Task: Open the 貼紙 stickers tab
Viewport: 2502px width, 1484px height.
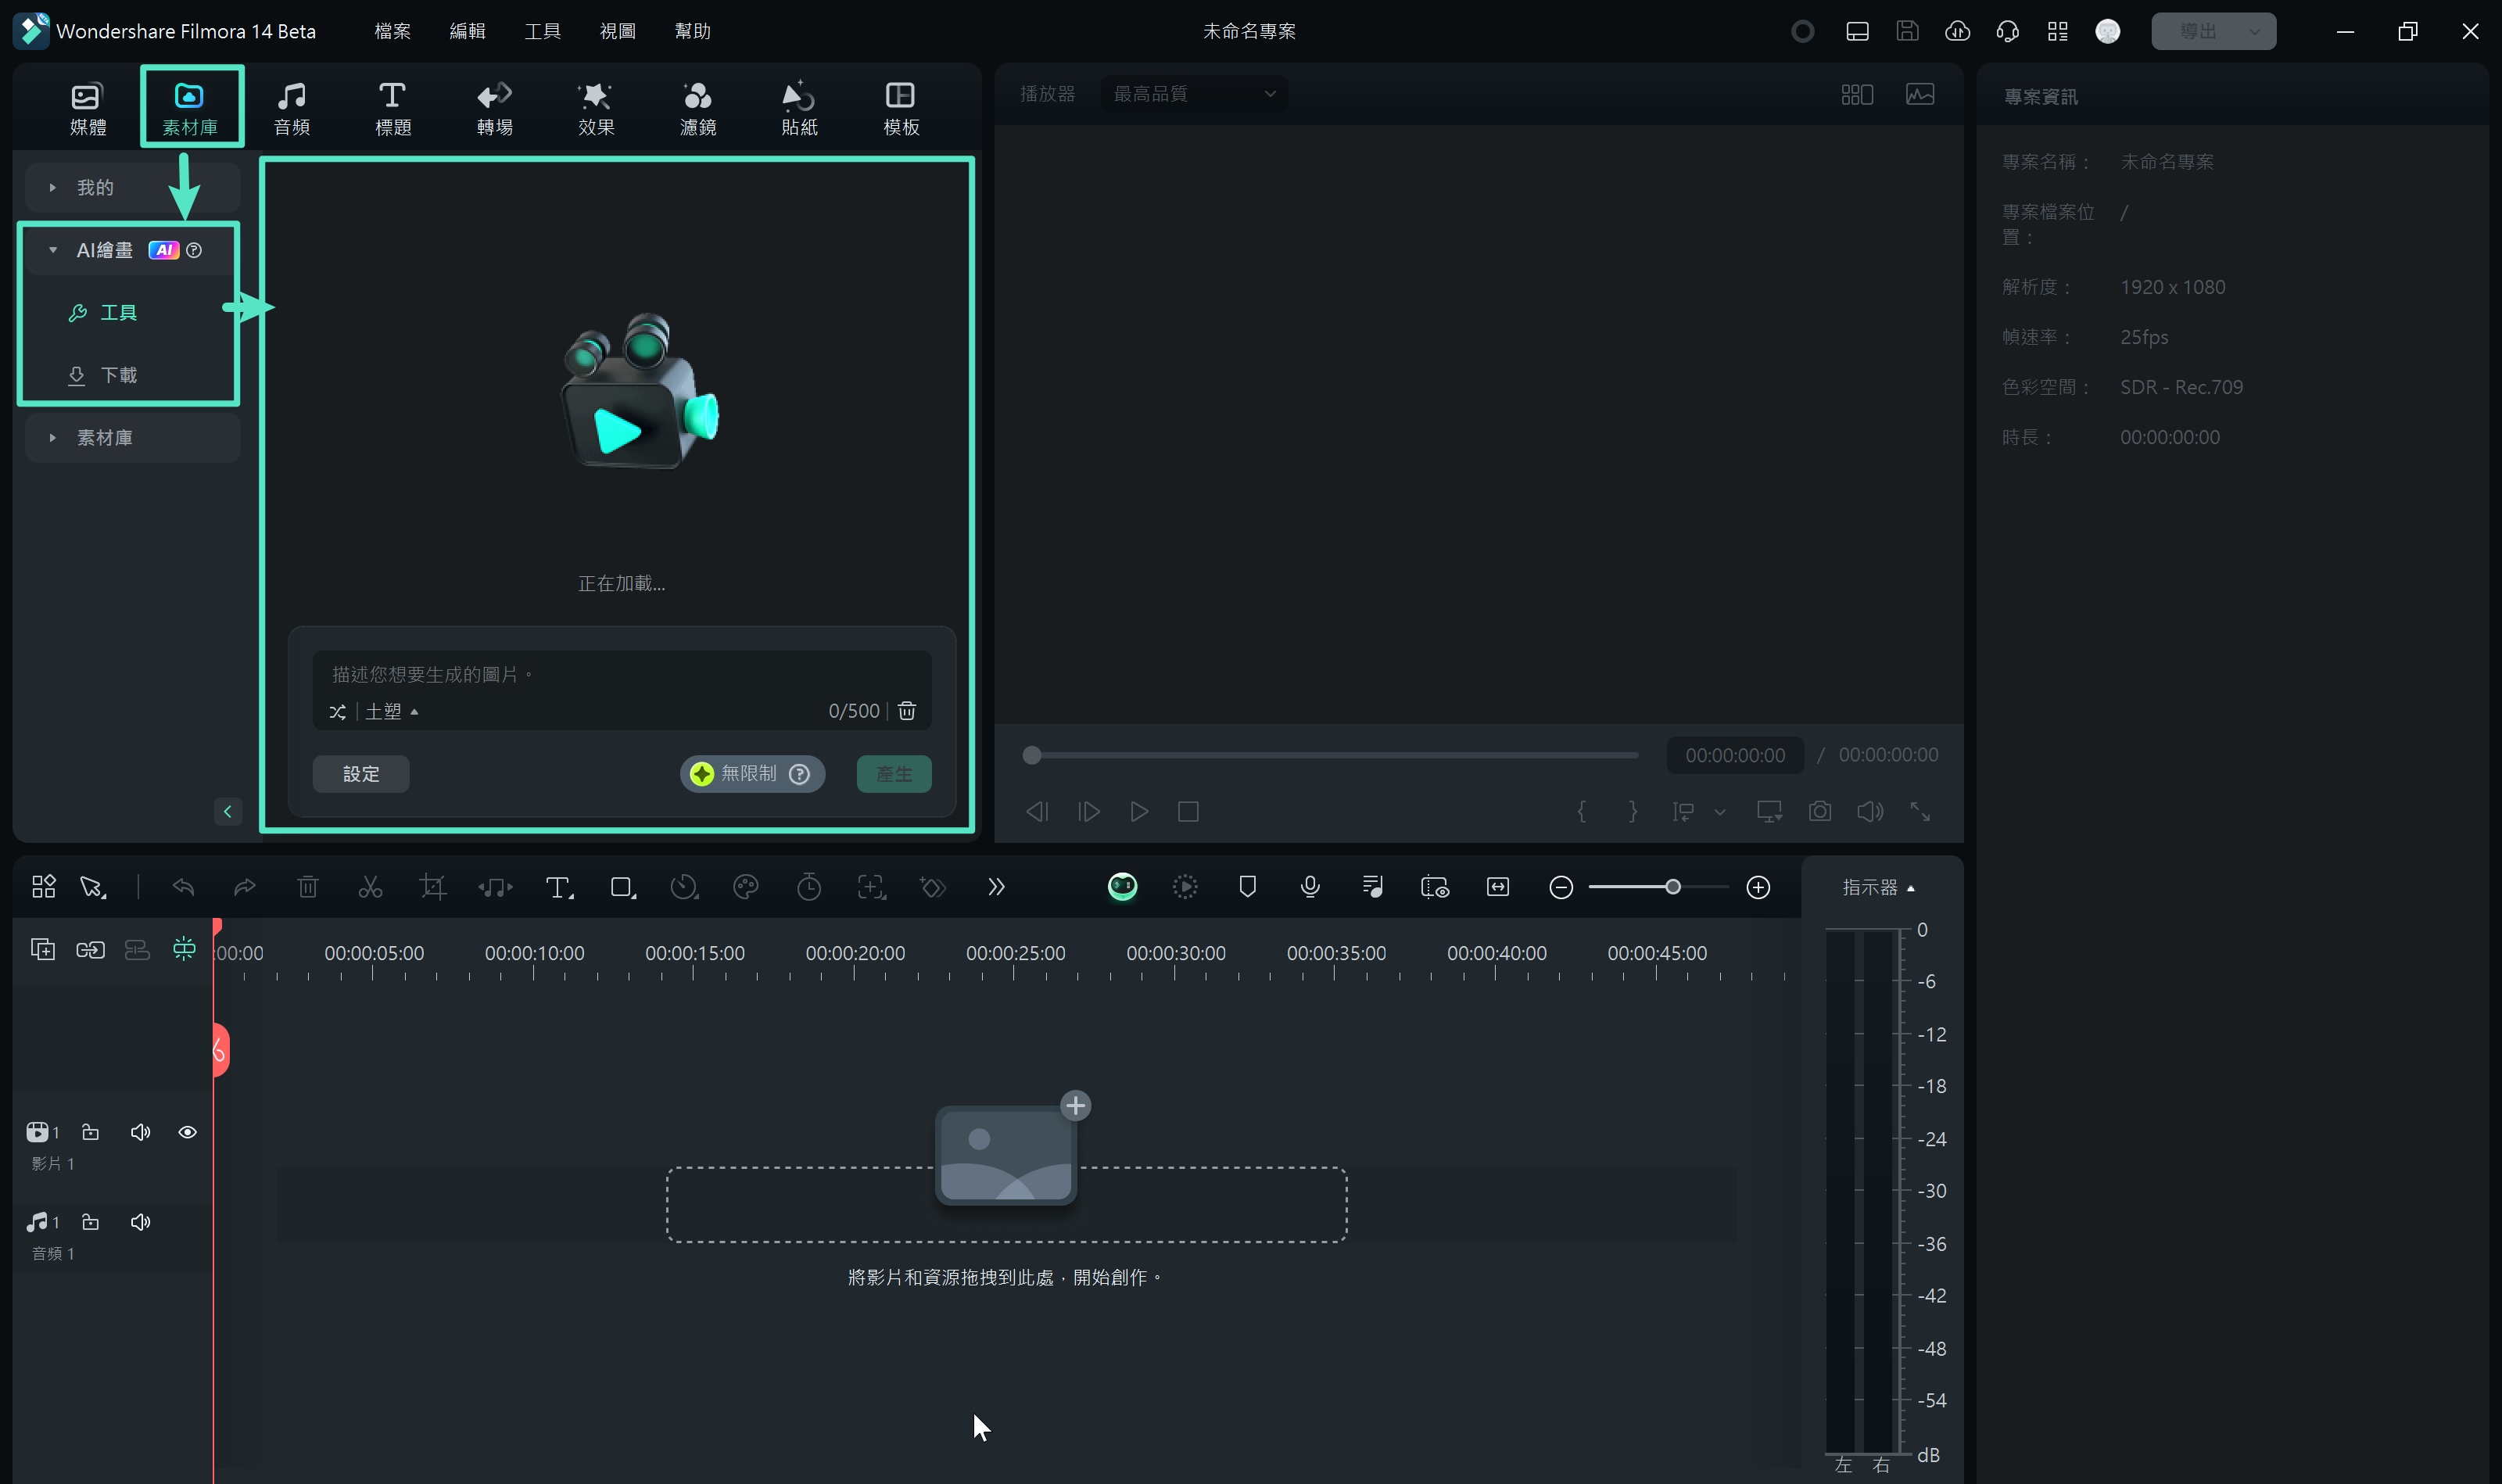Action: (x=799, y=108)
